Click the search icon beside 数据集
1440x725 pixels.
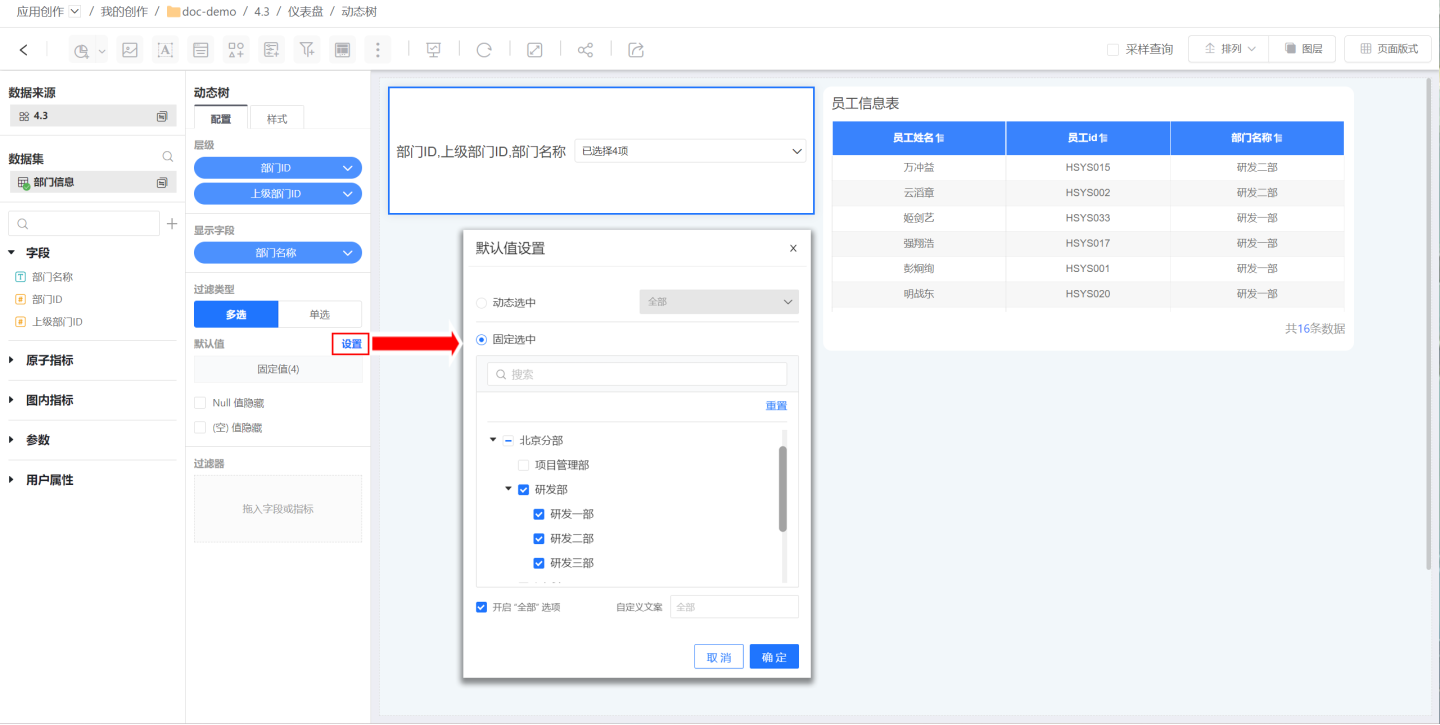click(x=168, y=157)
